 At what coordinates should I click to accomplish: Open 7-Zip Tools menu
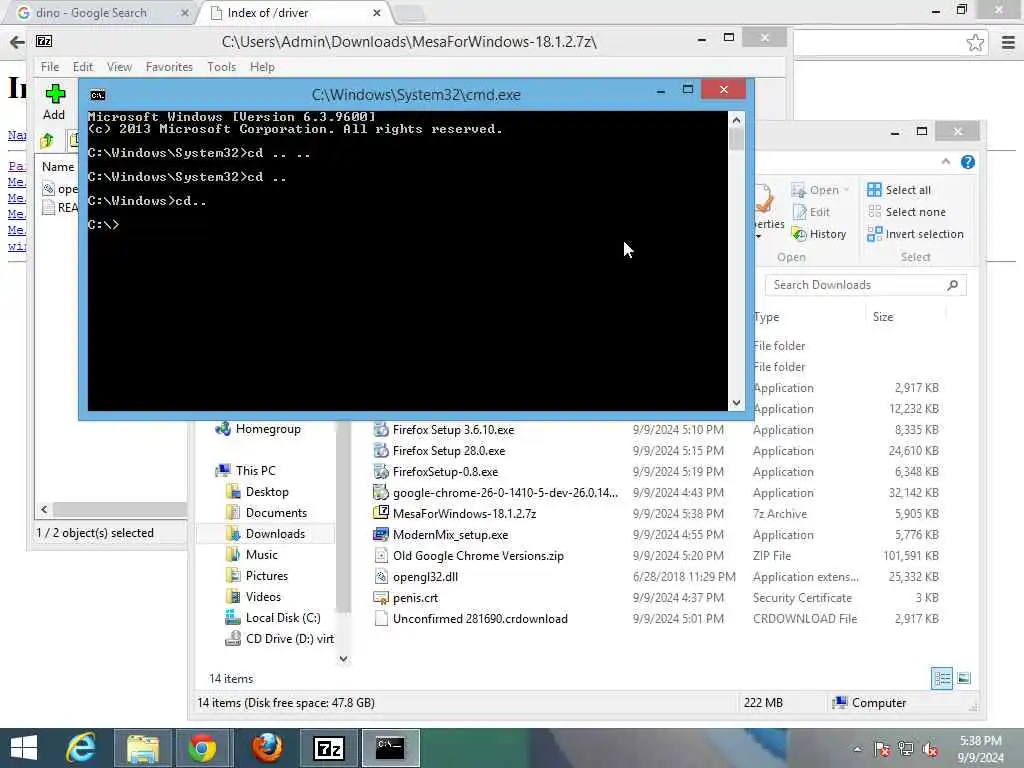tap(221, 67)
